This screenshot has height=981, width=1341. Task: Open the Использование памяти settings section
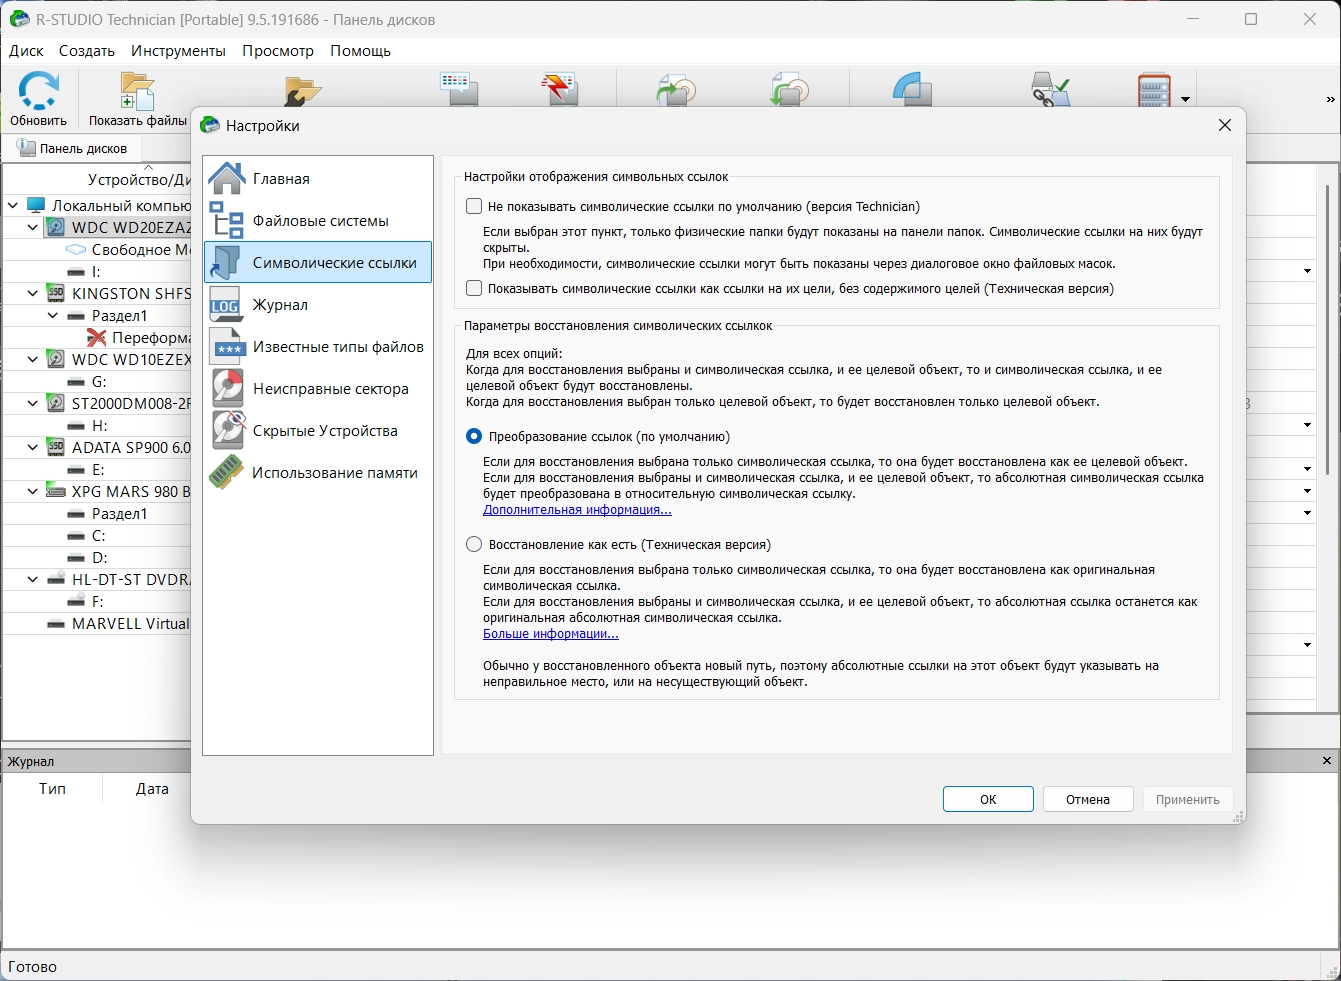pyautogui.click(x=318, y=473)
